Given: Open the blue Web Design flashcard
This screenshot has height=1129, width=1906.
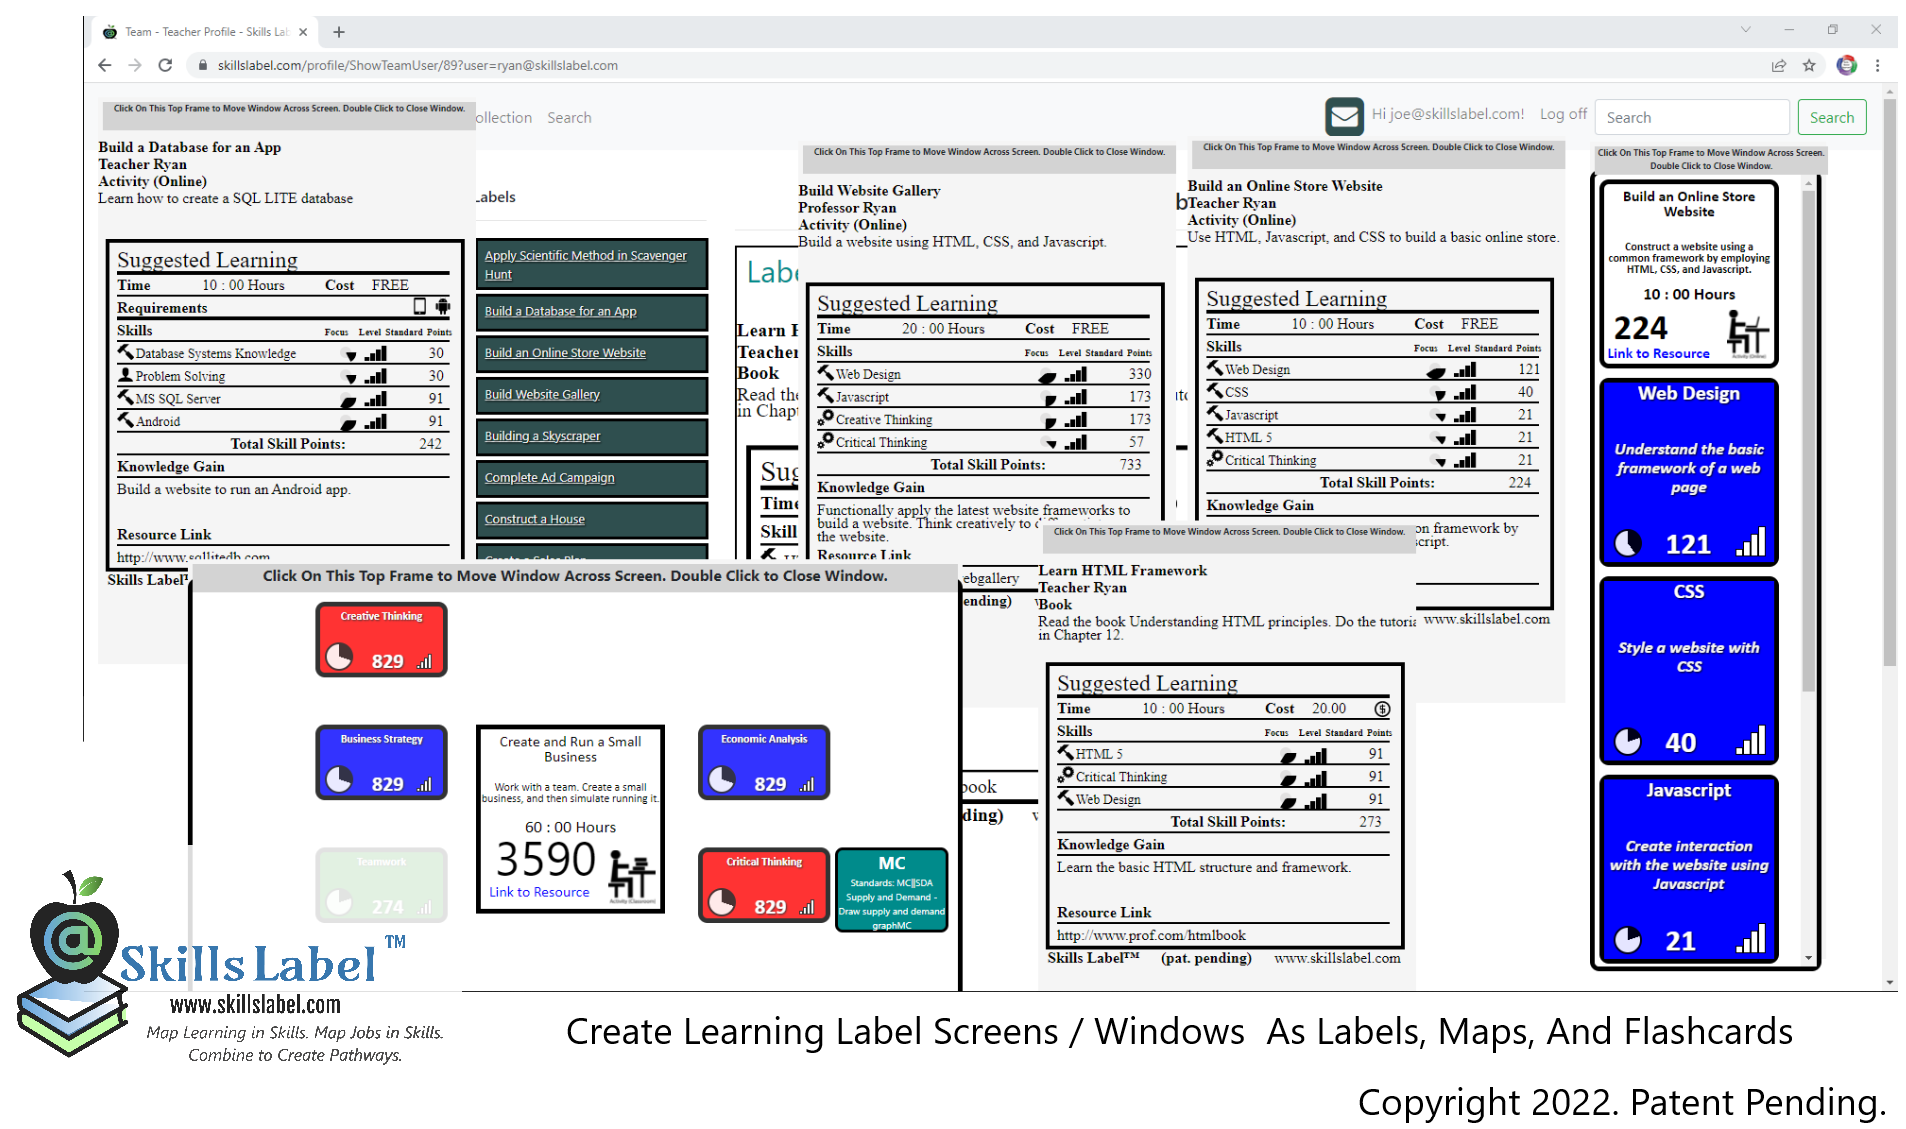Looking at the screenshot, I should pos(1688,472).
